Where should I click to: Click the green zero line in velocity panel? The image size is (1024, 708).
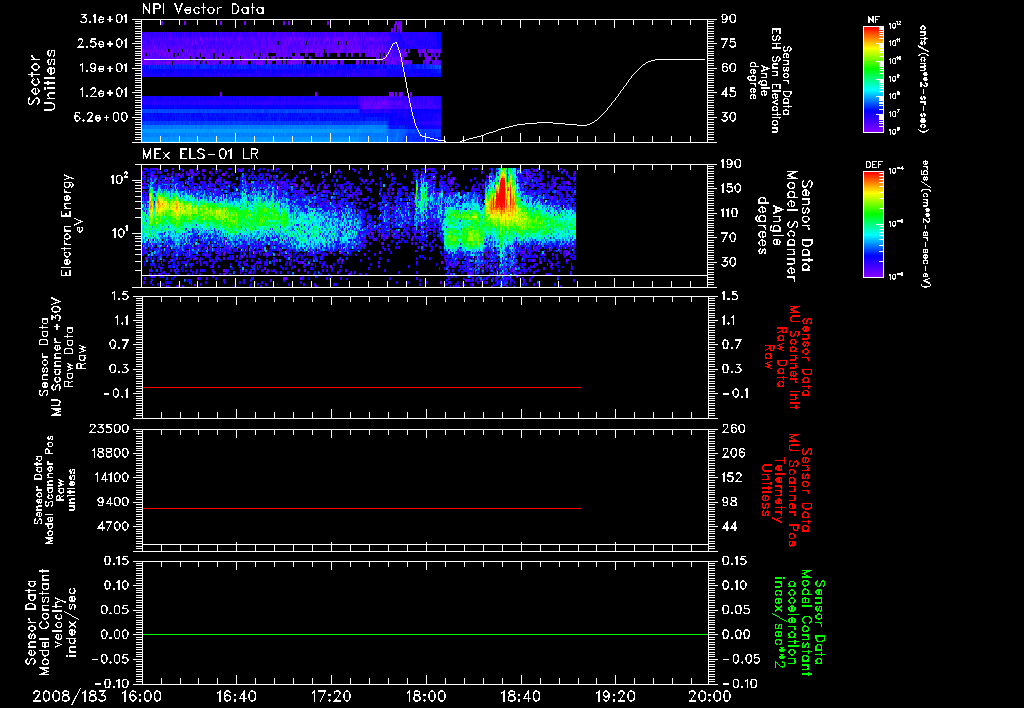[x=425, y=634]
